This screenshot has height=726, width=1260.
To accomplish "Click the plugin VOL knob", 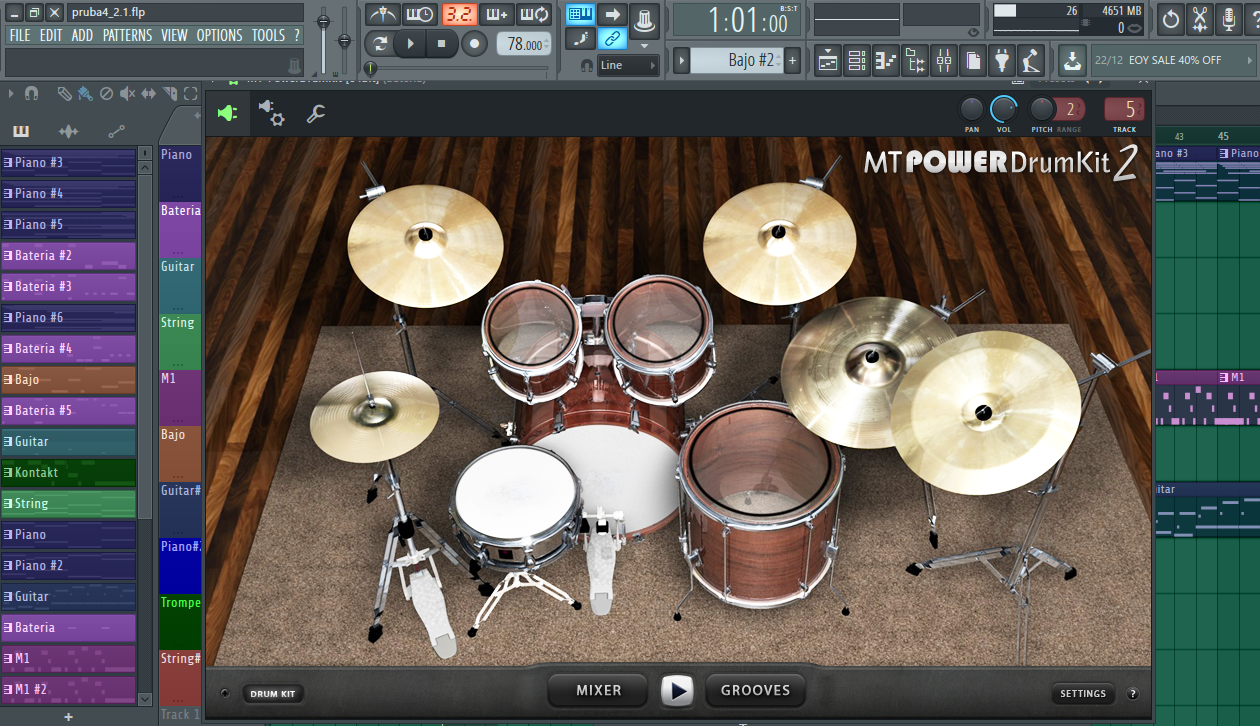I will 1003,109.
